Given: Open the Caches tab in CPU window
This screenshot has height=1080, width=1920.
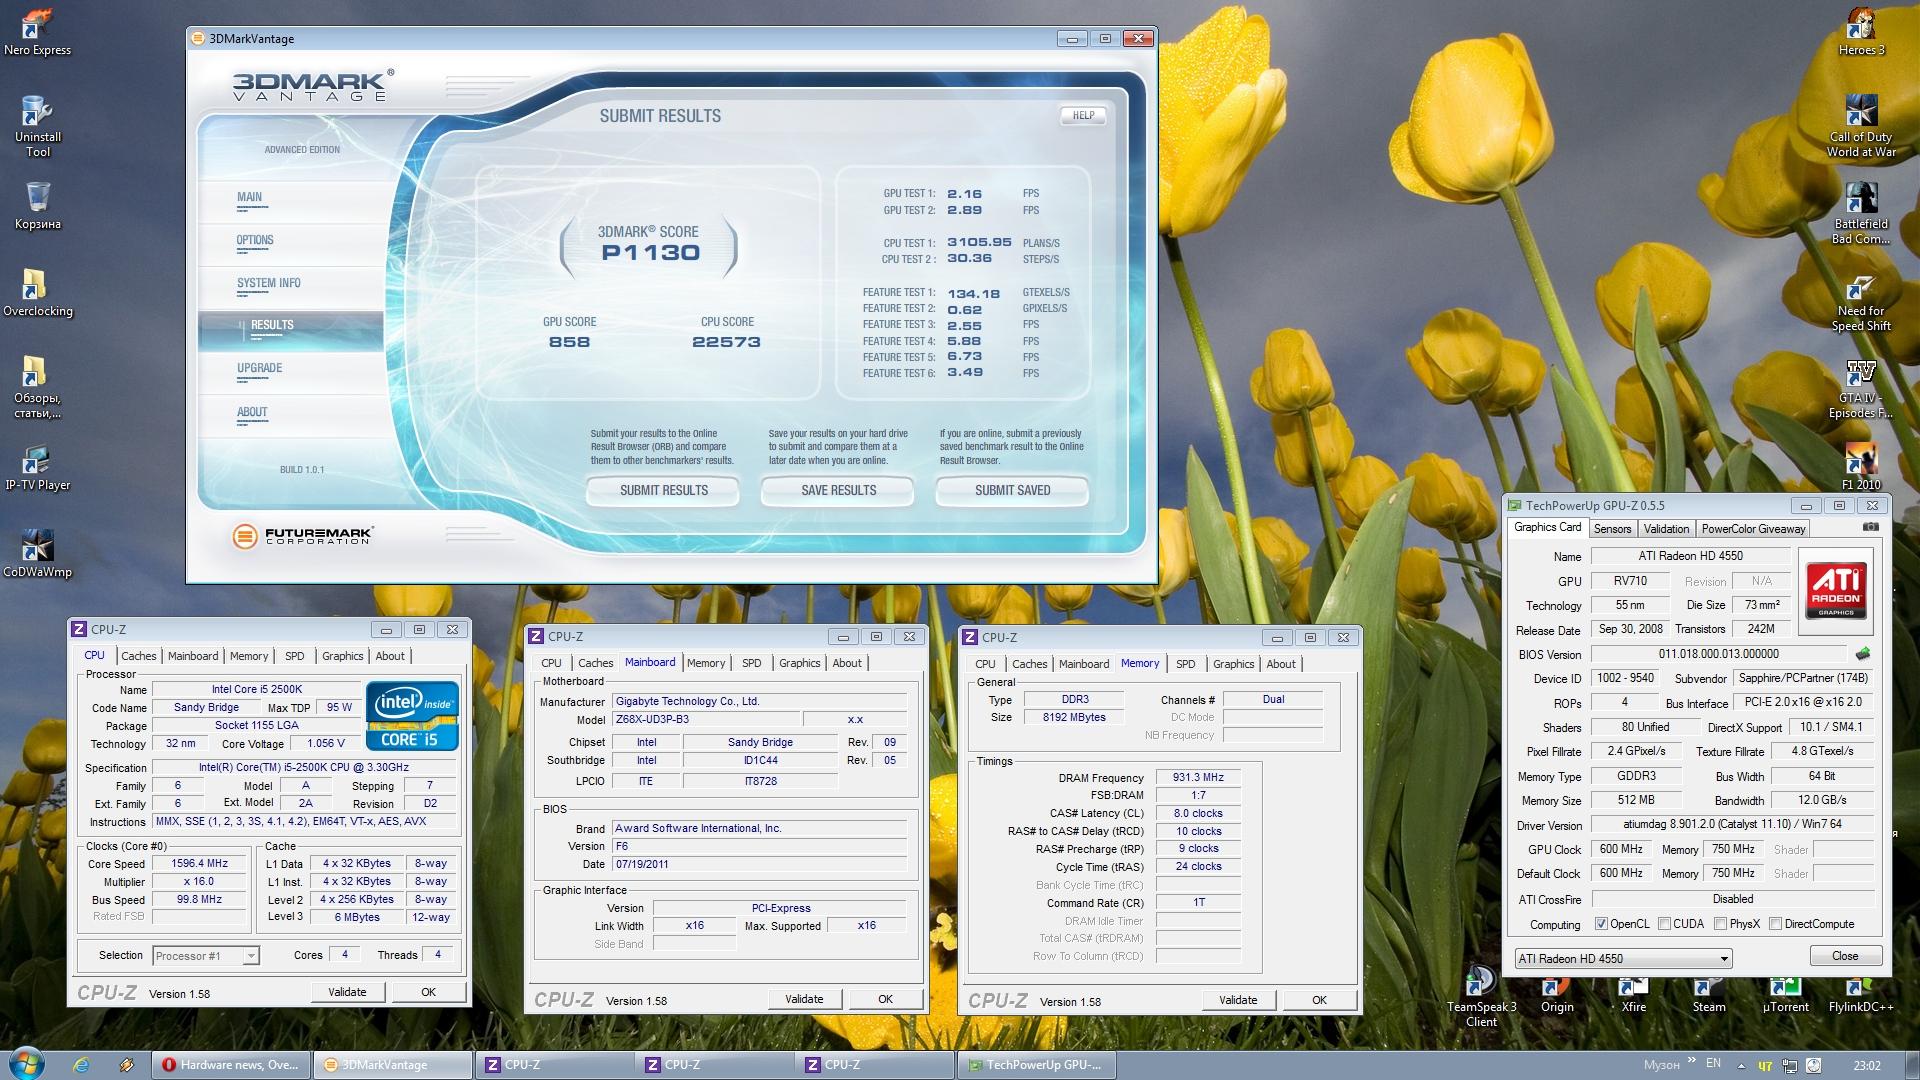Looking at the screenshot, I should (x=138, y=656).
